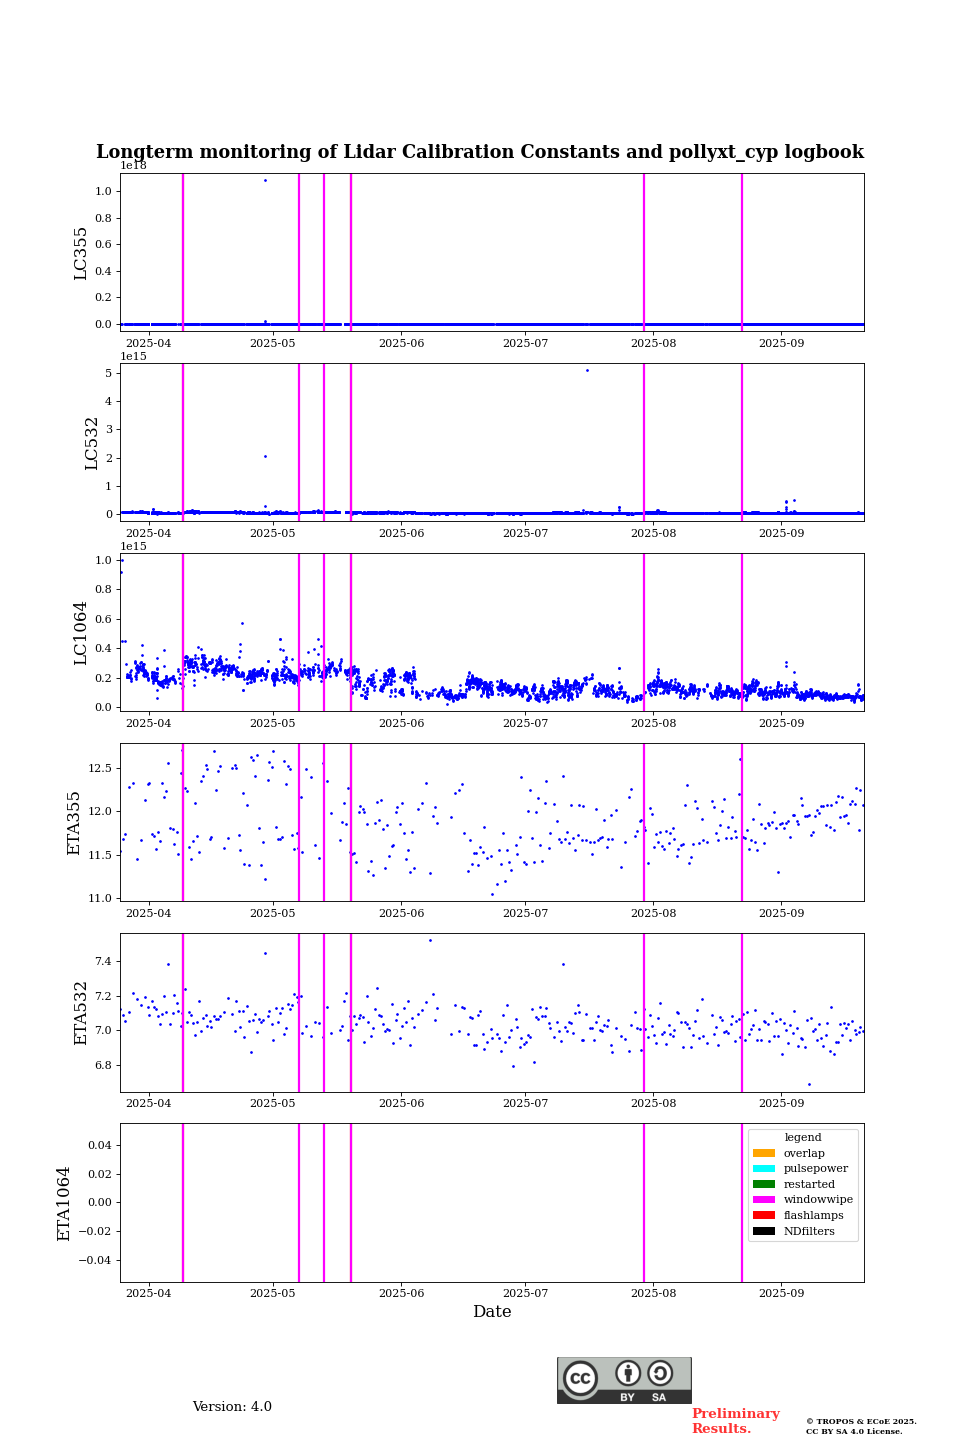Image resolution: width=960 pixels, height=1440 pixels.
Task: Click the Date x-axis label
Action: pos(492,1312)
